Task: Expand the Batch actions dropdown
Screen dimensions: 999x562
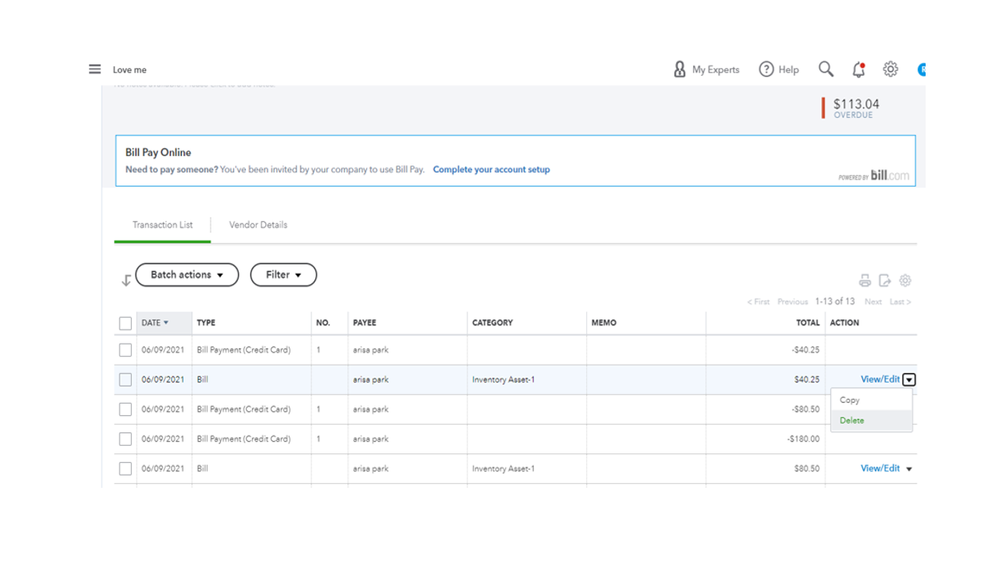Action: 187,275
